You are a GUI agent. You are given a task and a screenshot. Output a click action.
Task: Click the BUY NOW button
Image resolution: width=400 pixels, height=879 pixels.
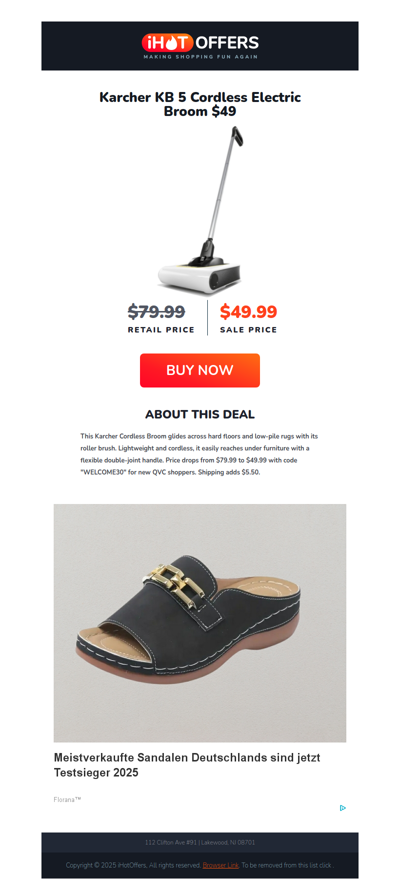click(x=200, y=370)
